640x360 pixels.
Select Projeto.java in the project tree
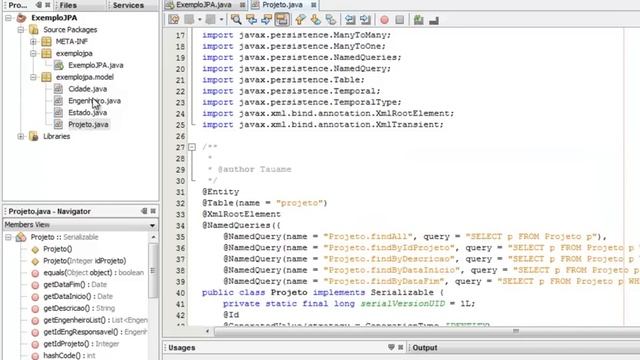point(88,124)
